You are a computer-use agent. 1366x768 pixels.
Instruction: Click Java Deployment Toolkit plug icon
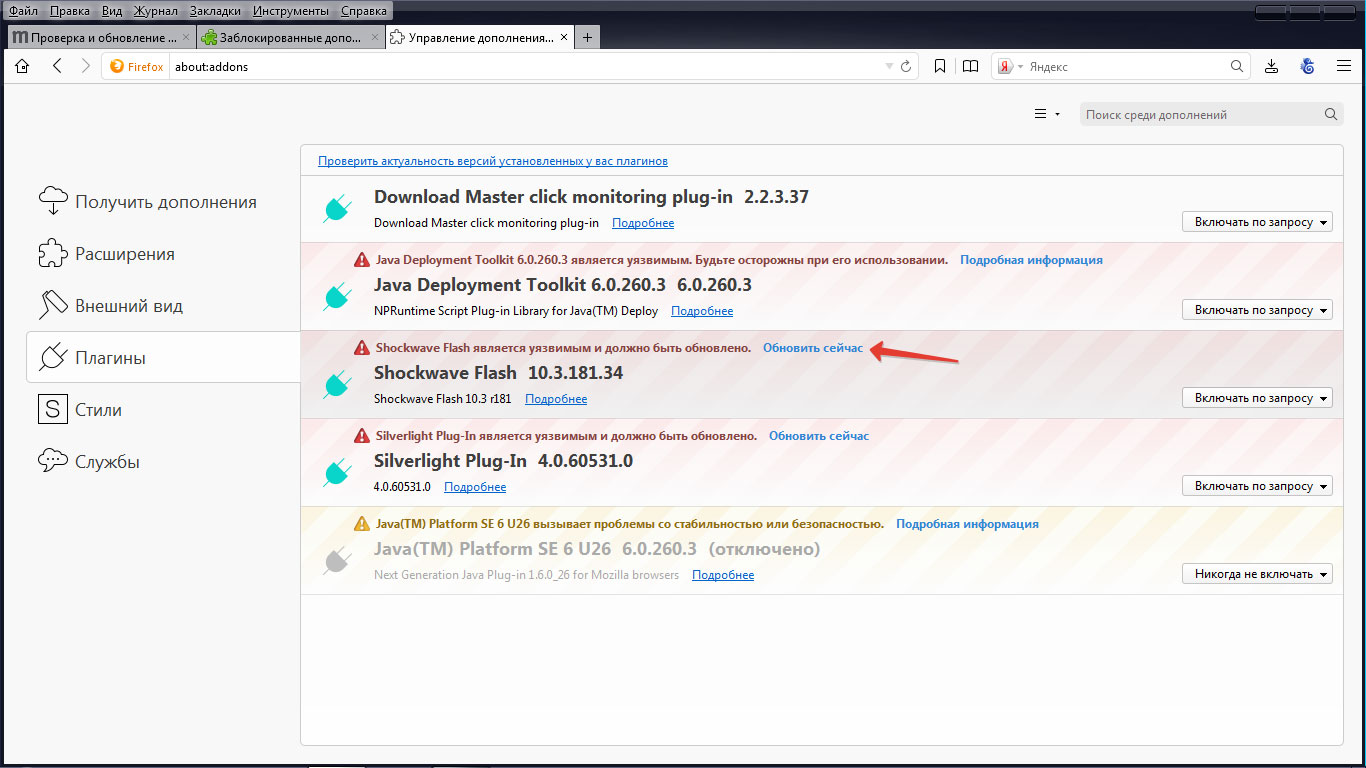coord(336,296)
